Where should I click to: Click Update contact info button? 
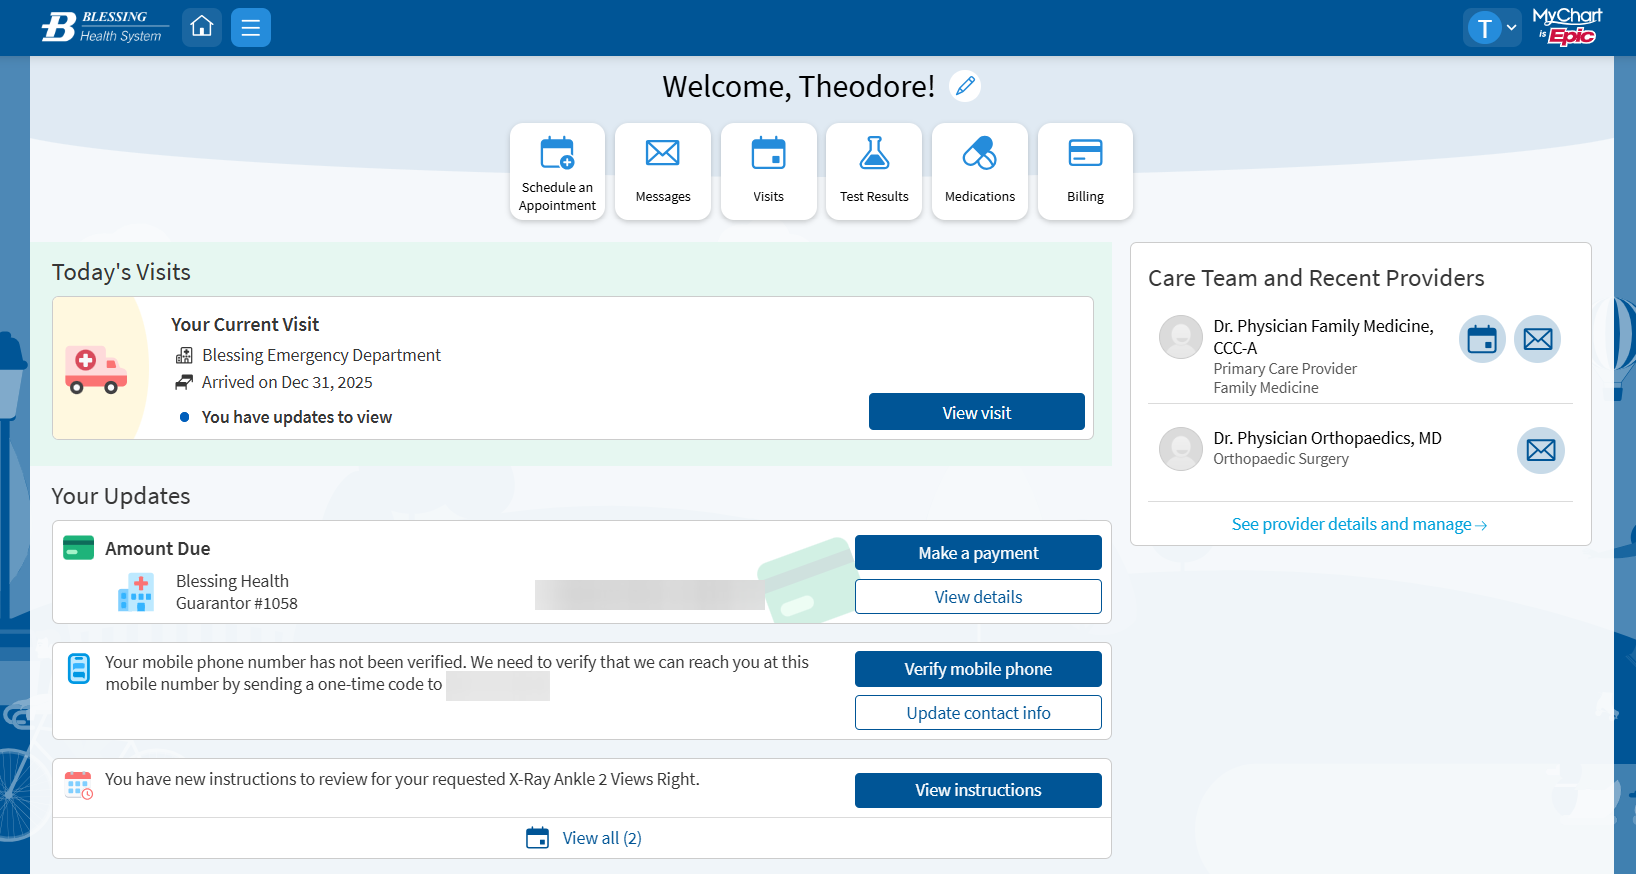pos(978,713)
